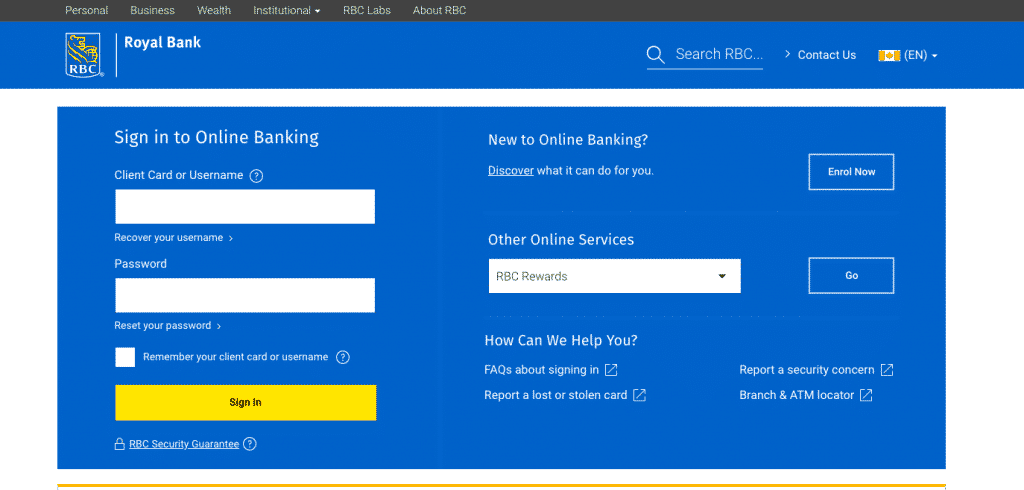
Task: Open help icon beside Remember your client card
Action: click(x=343, y=357)
